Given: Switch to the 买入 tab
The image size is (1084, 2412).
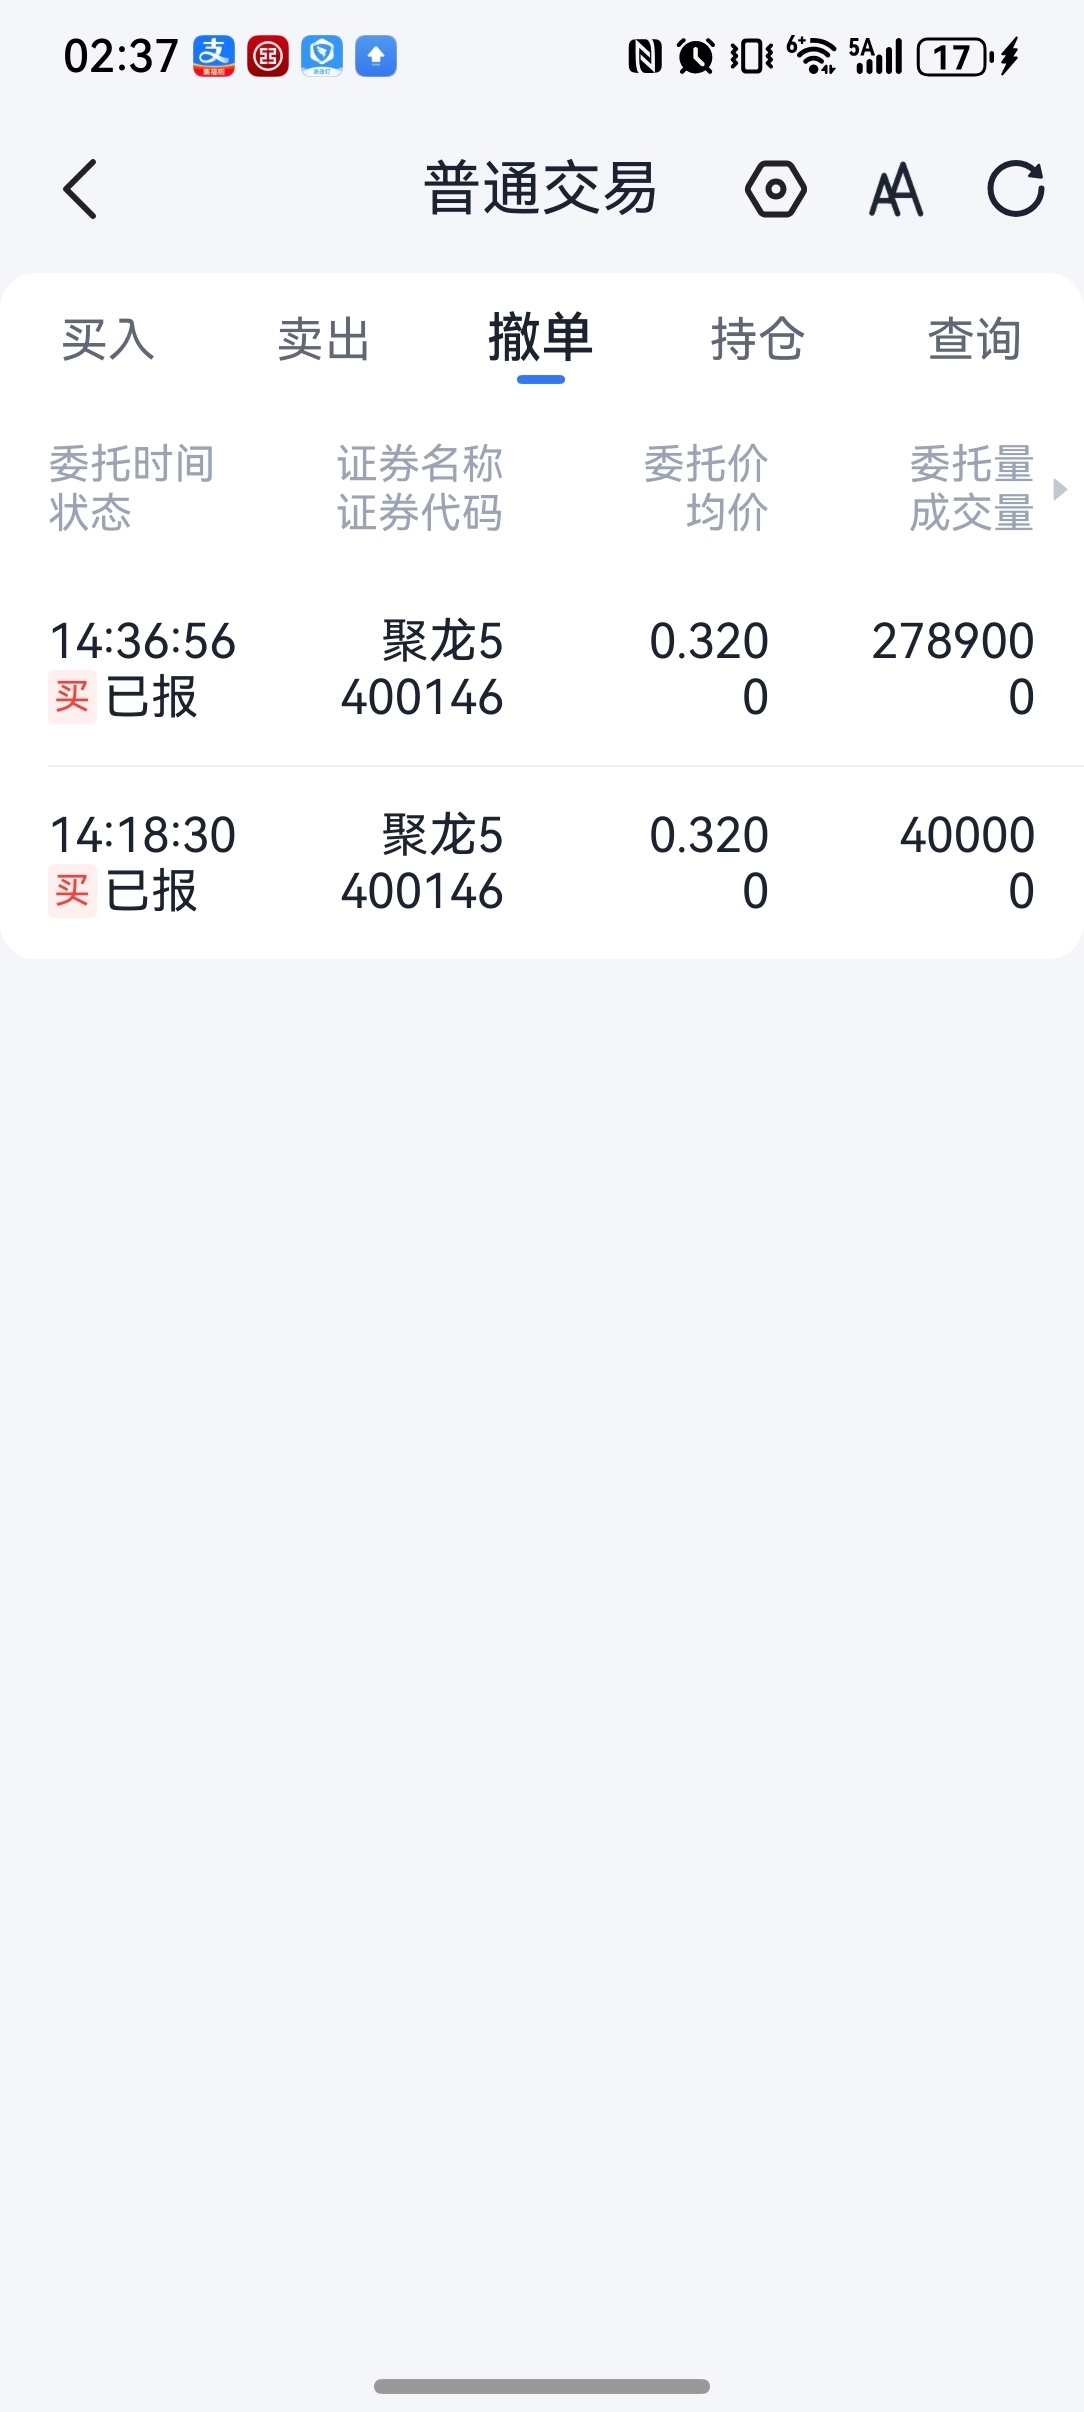Looking at the screenshot, I should [x=108, y=340].
